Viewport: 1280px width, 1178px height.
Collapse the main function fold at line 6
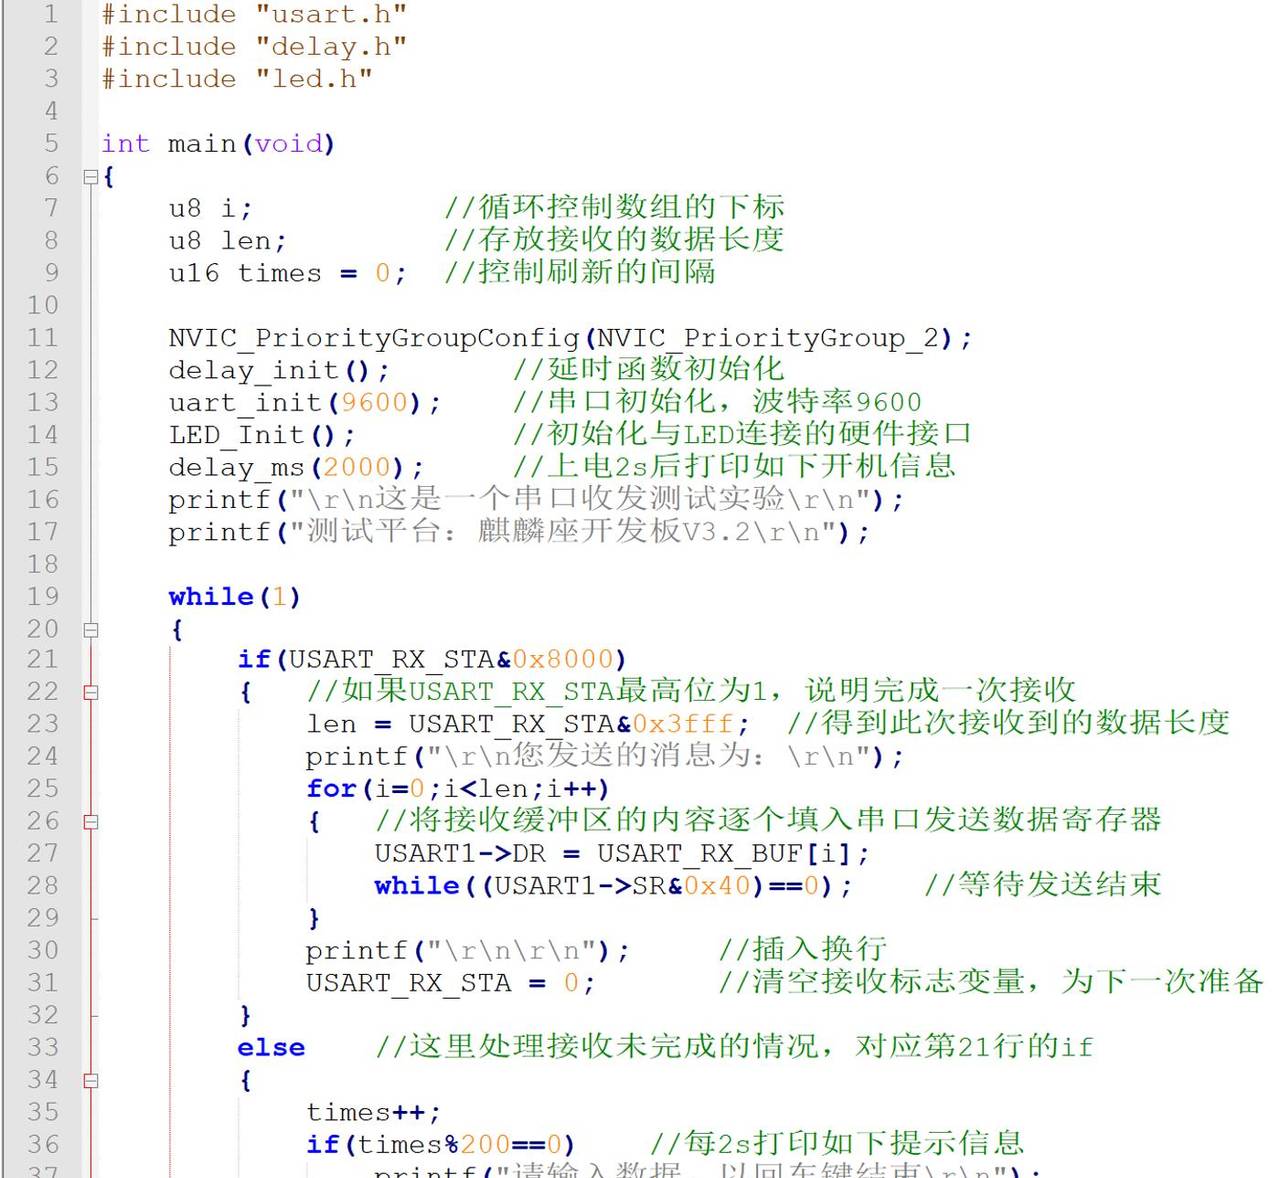point(91,176)
